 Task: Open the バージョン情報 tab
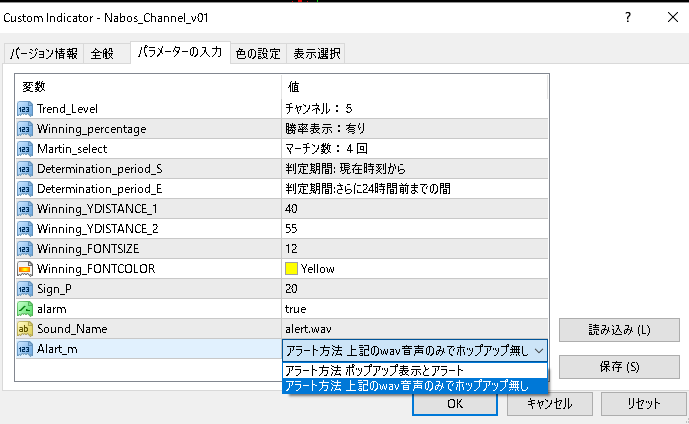[44, 54]
